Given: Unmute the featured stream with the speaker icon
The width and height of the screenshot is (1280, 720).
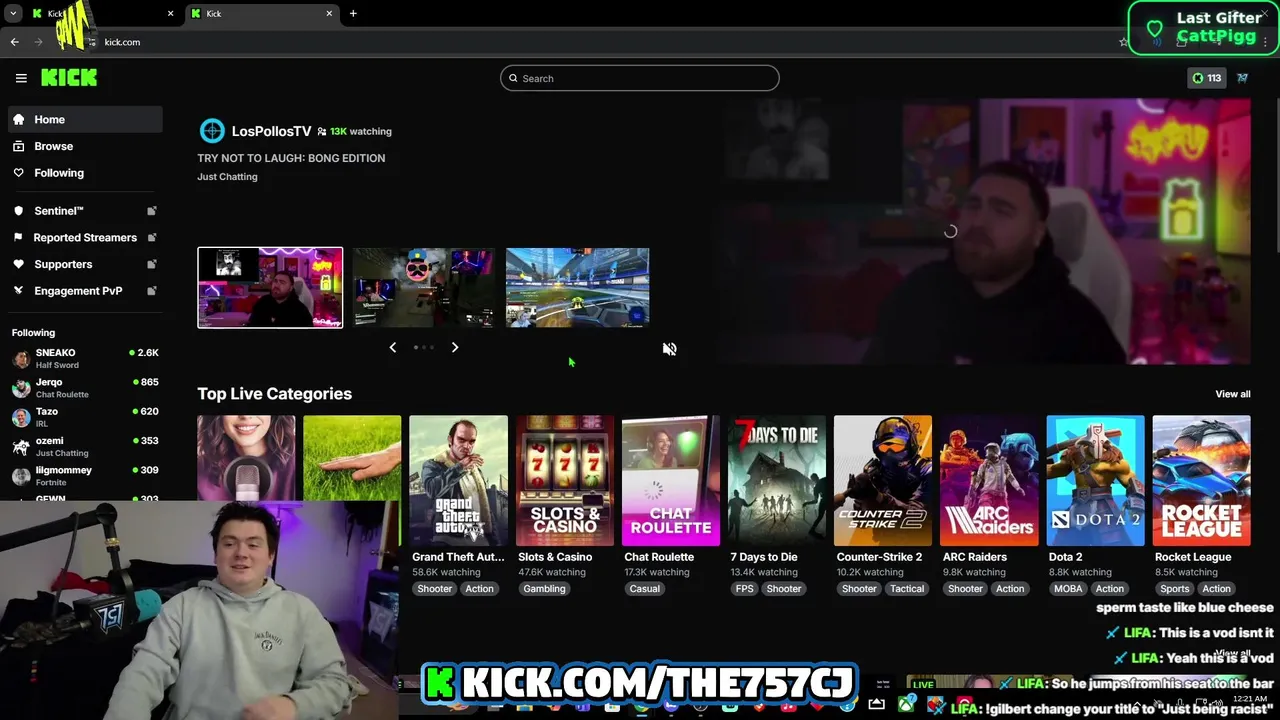Looking at the screenshot, I should pos(670,349).
